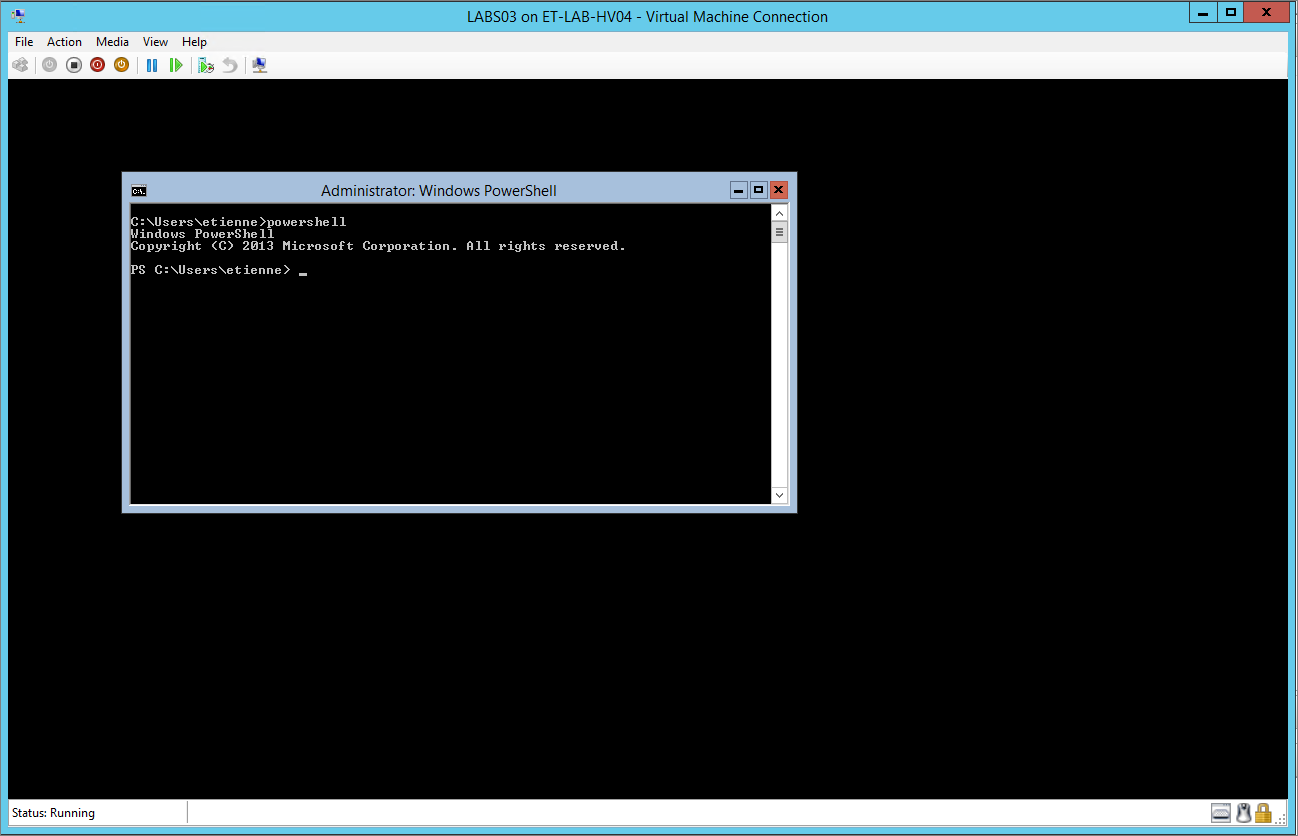Open the View menu
Screen dimensions: 1298x836
(155, 41)
